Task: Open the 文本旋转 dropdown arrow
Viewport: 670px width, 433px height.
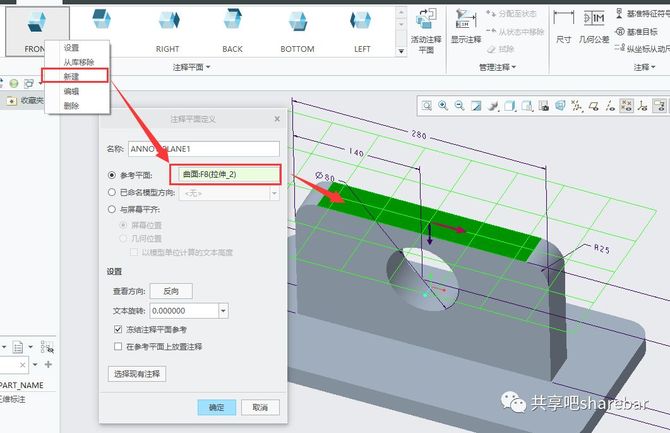Action: point(223,311)
